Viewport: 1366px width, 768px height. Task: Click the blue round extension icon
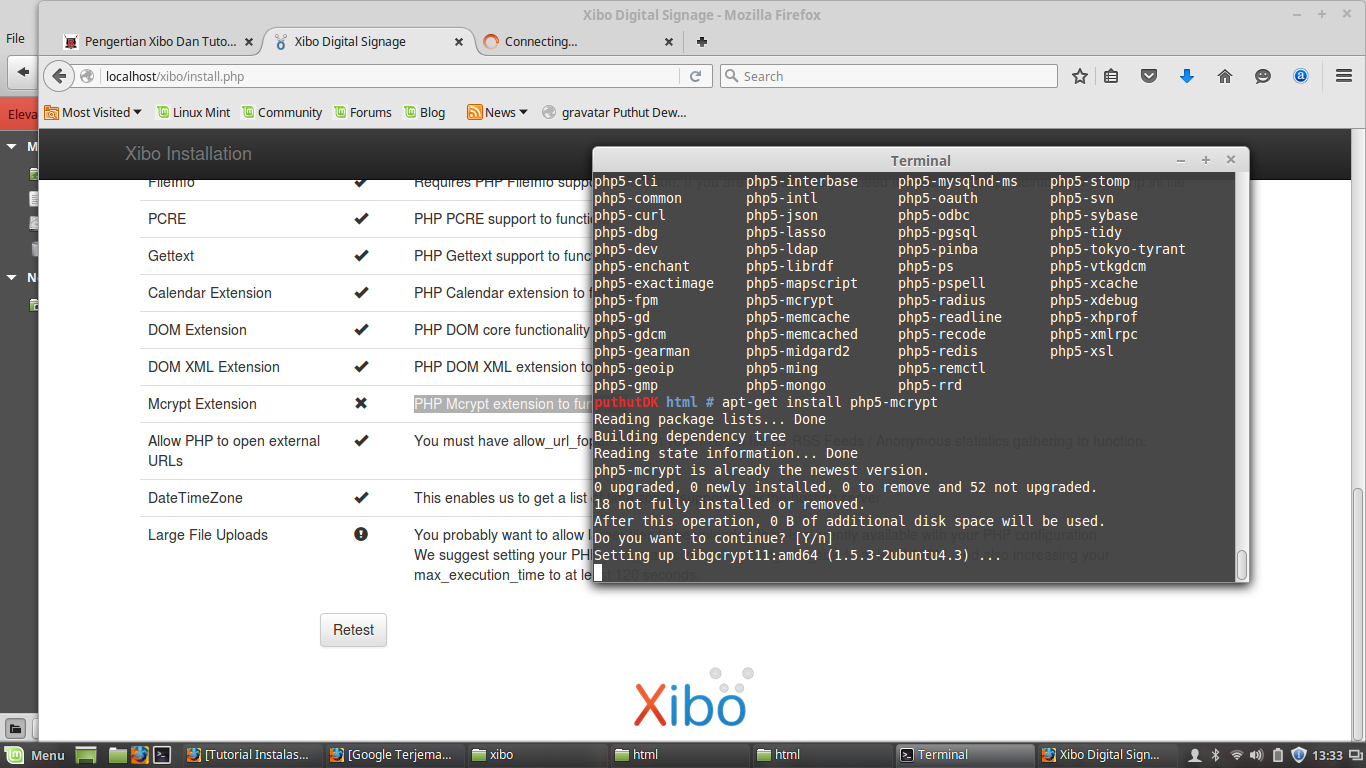1301,76
